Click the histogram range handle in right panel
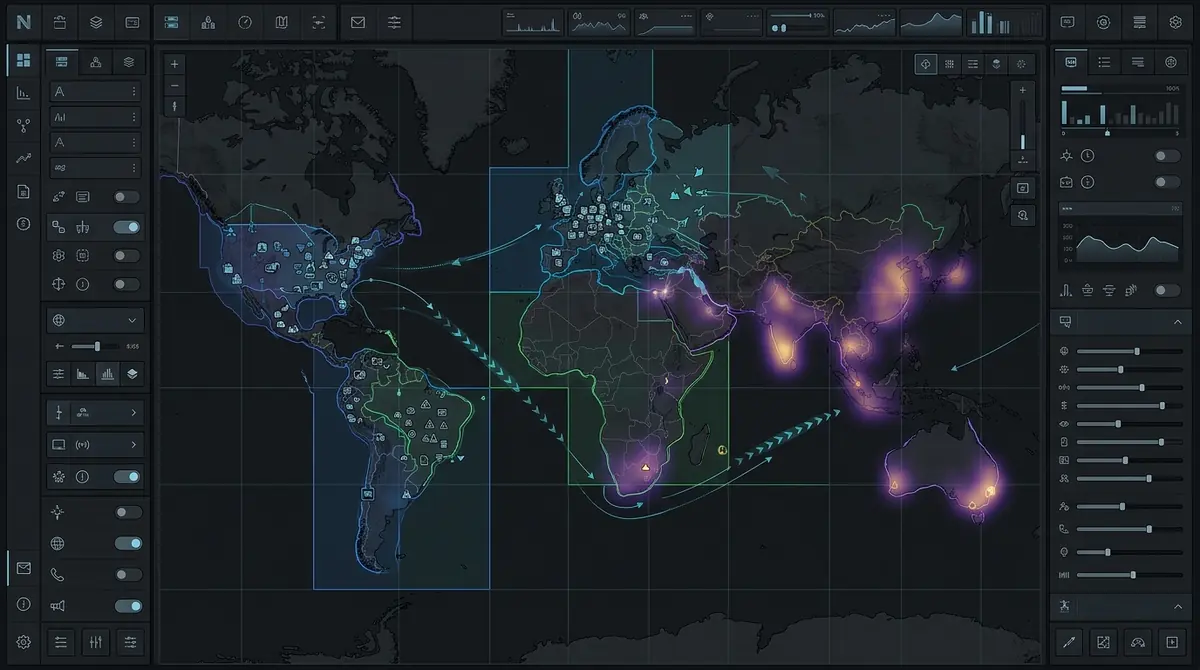The height and width of the screenshot is (670, 1200). click(x=1106, y=132)
